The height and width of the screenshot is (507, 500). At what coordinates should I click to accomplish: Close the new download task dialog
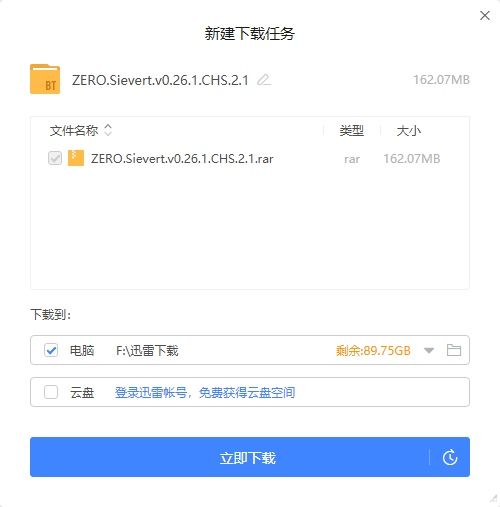click(x=485, y=15)
